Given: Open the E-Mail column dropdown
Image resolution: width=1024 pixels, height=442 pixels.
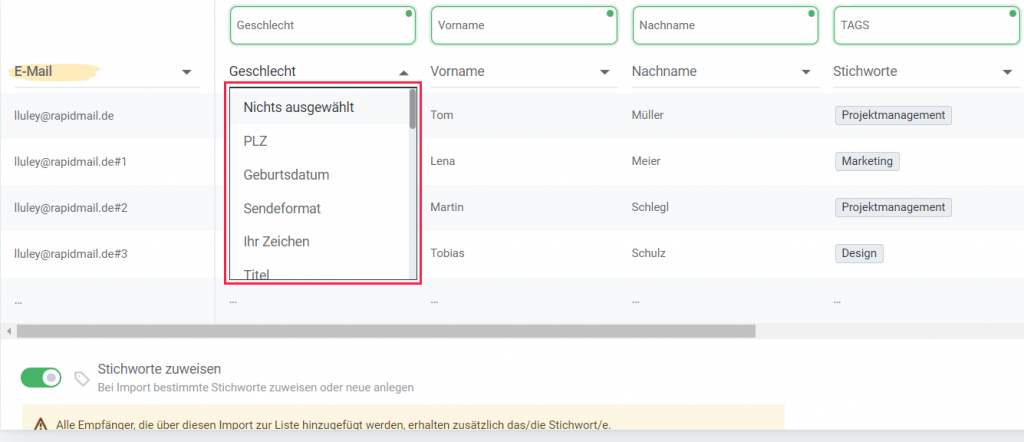Looking at the screenshot, I should [187, 72].
